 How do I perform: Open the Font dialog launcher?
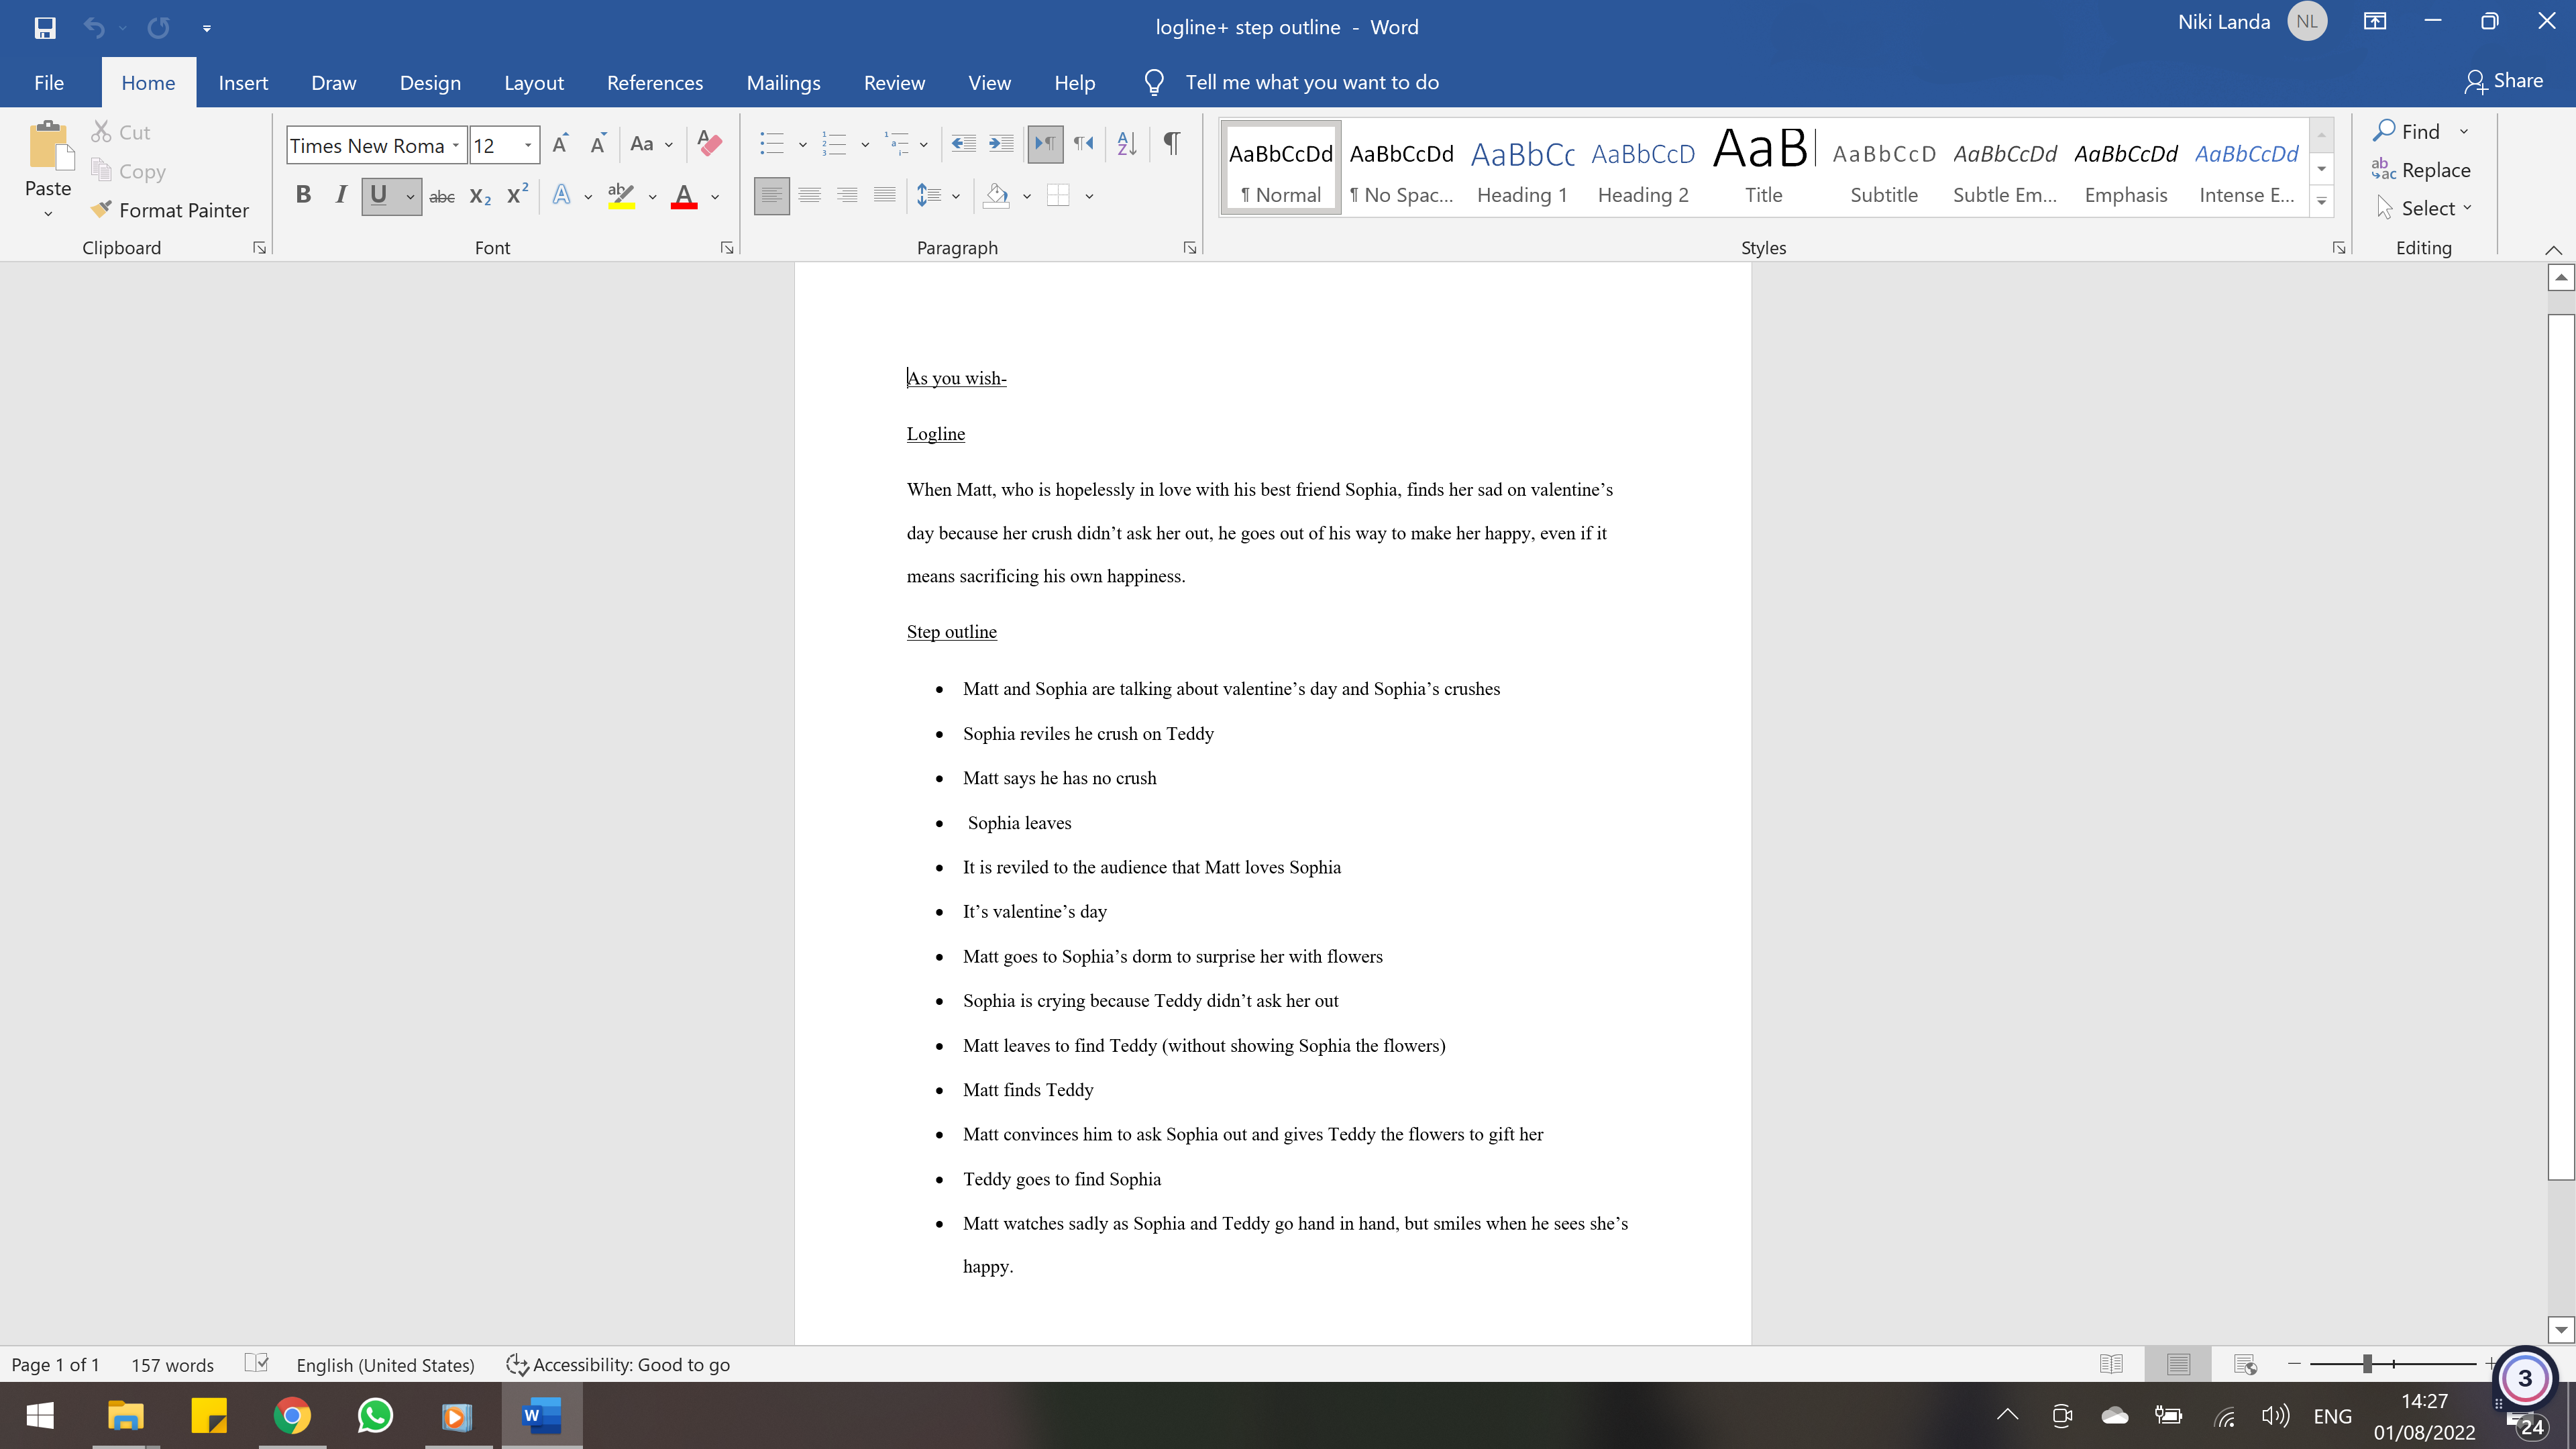[x=727, y=248]
